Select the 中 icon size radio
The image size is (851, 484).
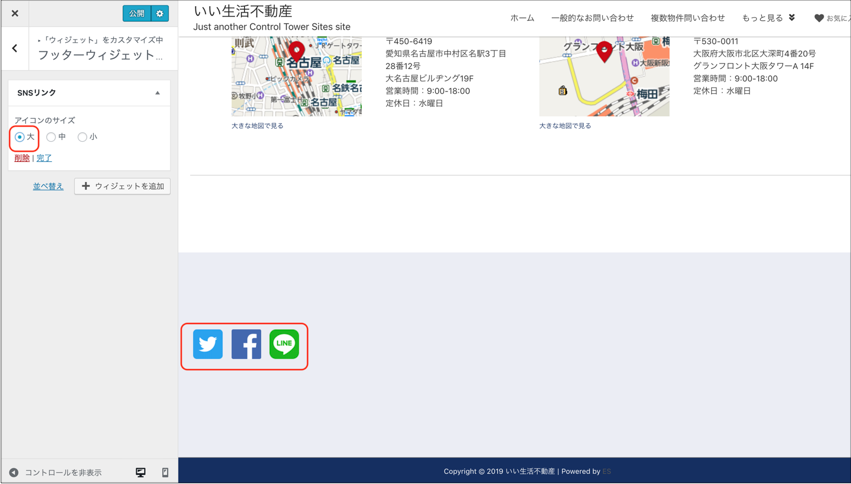(51, 137)
